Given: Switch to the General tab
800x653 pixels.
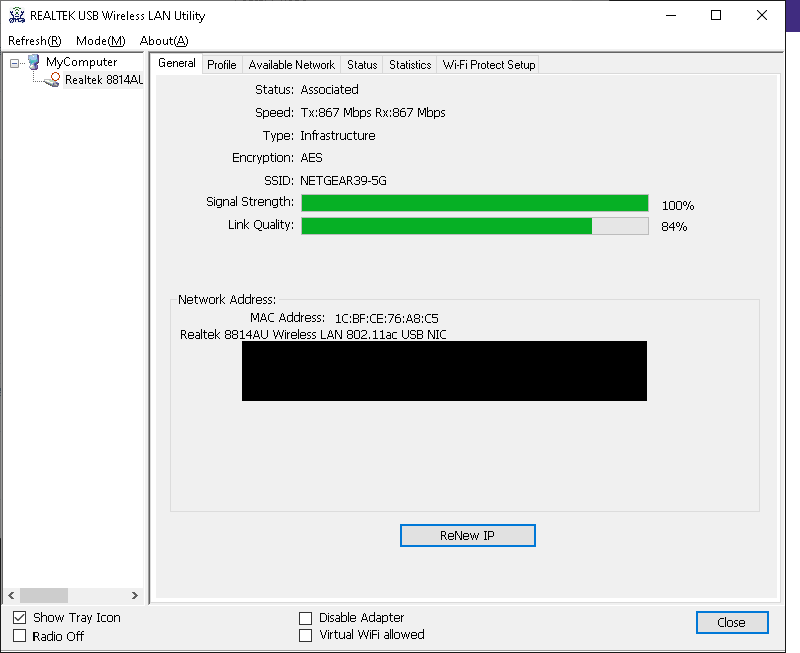Looking at the screenshot, I should [x=177, y=63].
